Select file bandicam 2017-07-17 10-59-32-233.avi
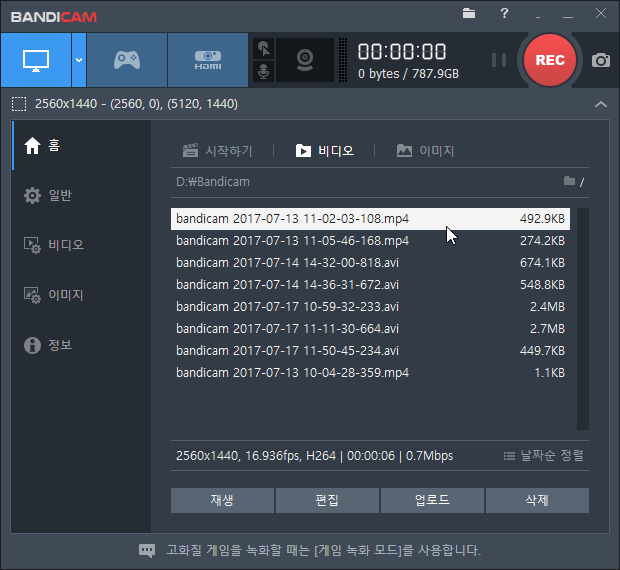Image resolution: width=620 pixels, height=570 pixels. [370, 307]
